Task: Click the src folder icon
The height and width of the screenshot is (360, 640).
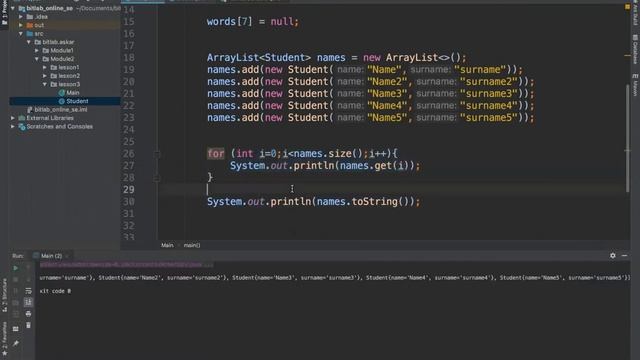Action: [x=30, y=33]
